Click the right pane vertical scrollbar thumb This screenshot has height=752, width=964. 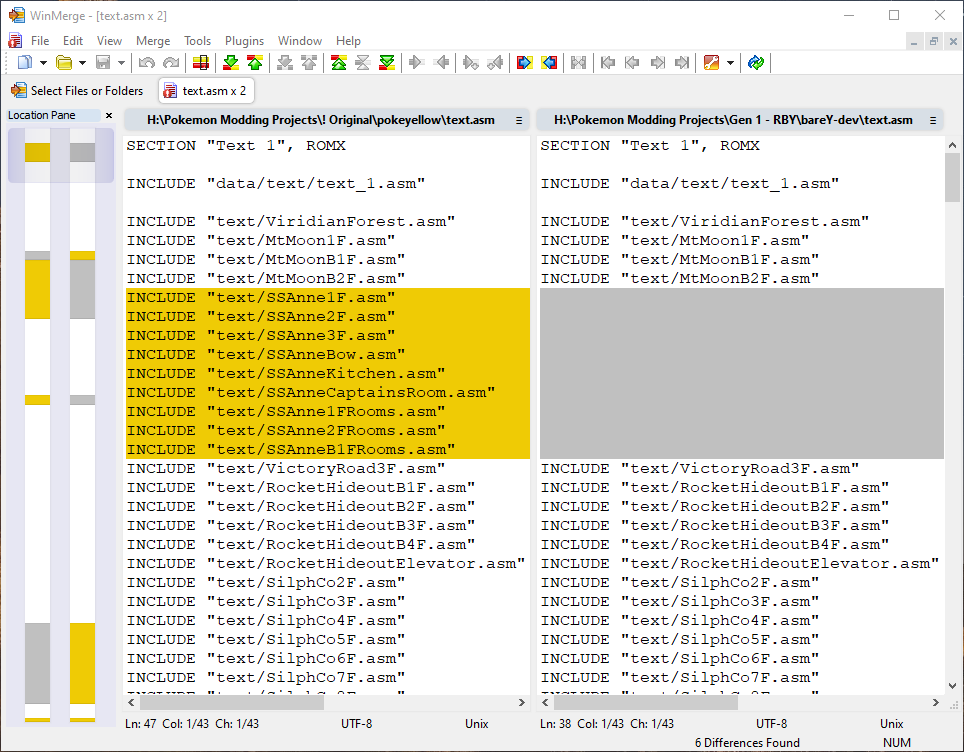click(x=952, y=177)
